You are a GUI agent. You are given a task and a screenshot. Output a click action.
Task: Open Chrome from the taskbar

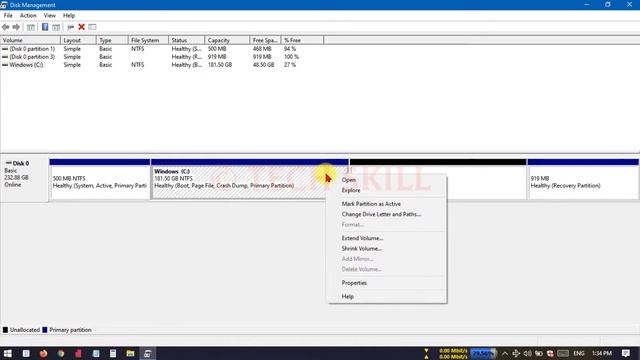coord(61,353)
